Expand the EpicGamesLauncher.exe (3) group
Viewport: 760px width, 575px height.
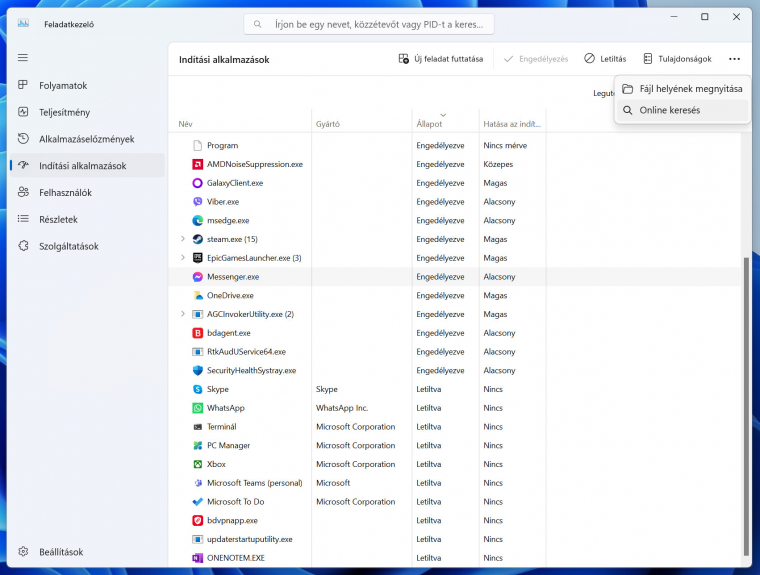click(x=183, y=257)
